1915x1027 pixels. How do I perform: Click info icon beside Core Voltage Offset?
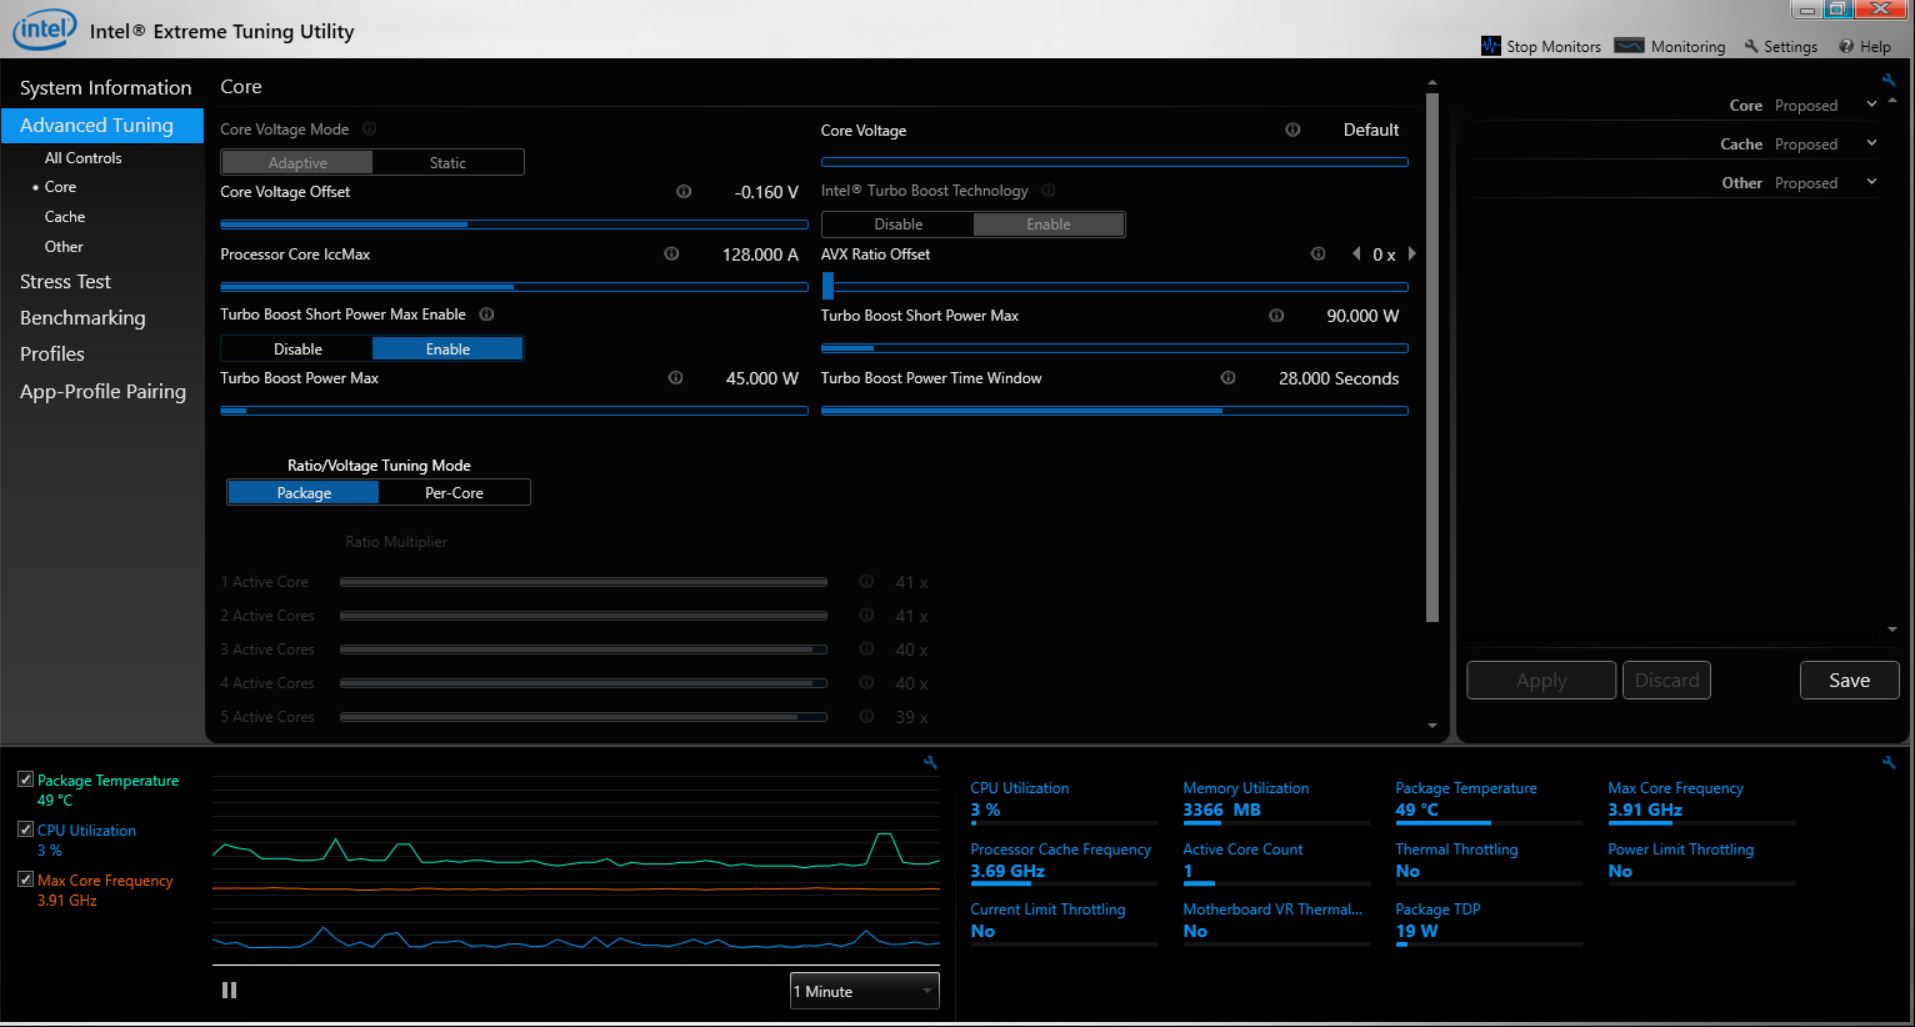pyautogui.click(x=684, y=191)
